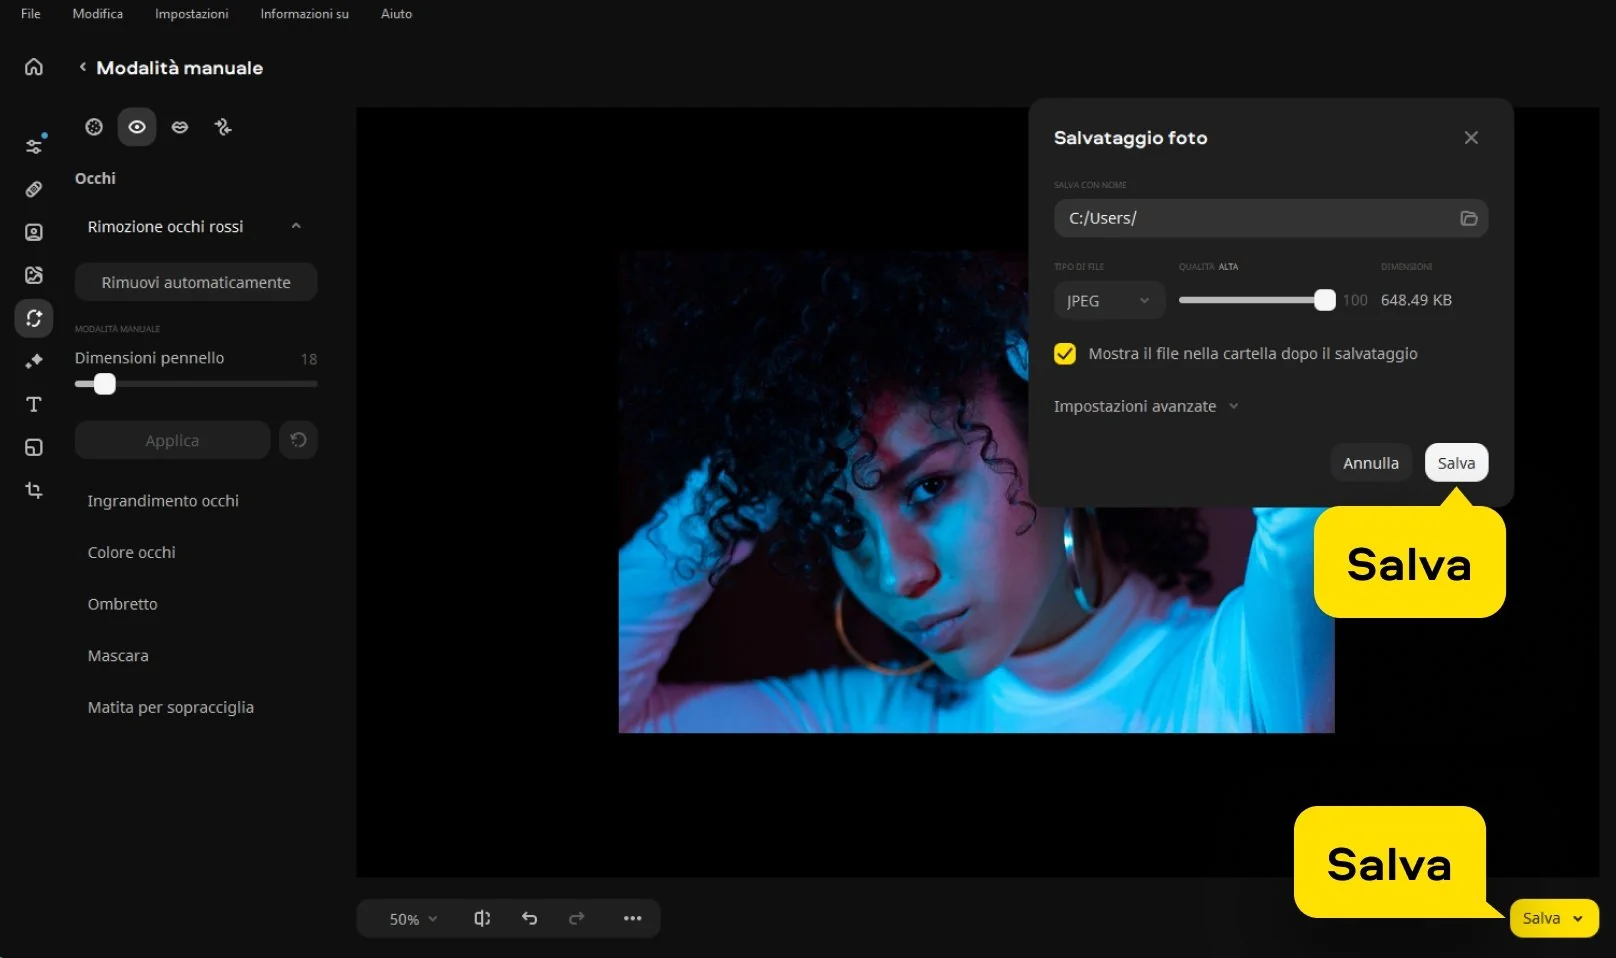Click the Undo arrow in bottom toolbar

(x=529, y=918)
